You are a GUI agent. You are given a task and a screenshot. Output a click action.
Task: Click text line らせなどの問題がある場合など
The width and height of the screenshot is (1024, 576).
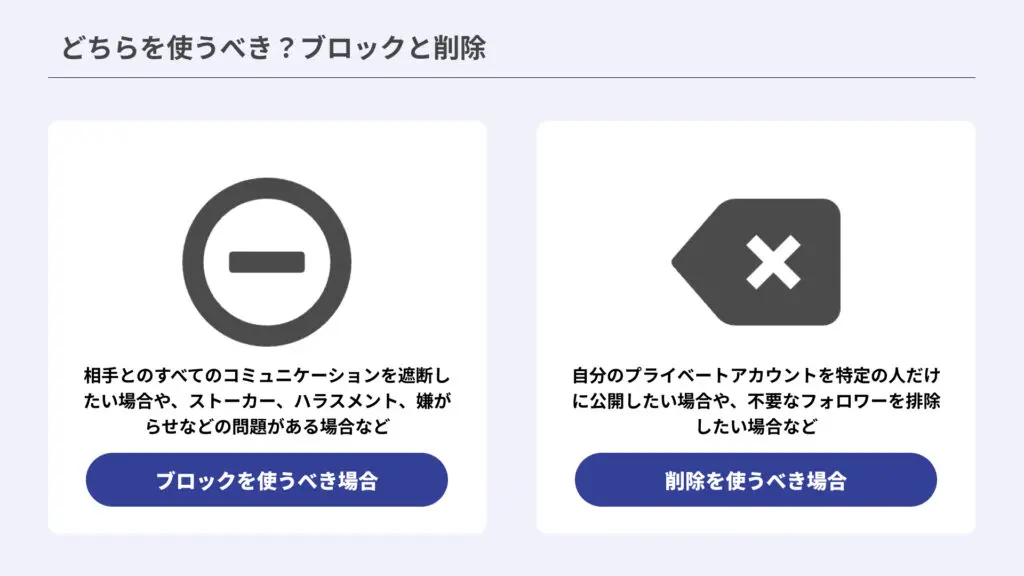tap(266, 426)
